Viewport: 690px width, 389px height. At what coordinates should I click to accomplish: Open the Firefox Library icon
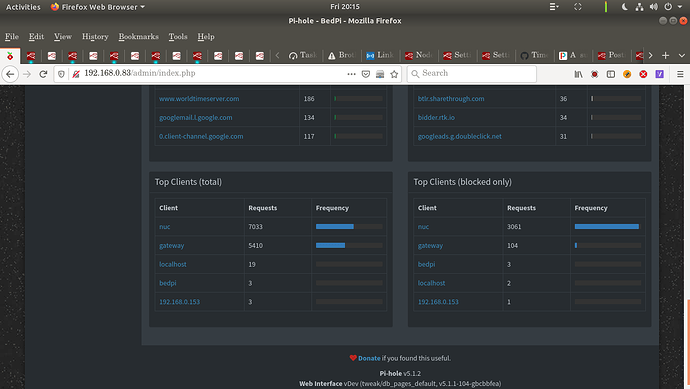tap(578, 74)
